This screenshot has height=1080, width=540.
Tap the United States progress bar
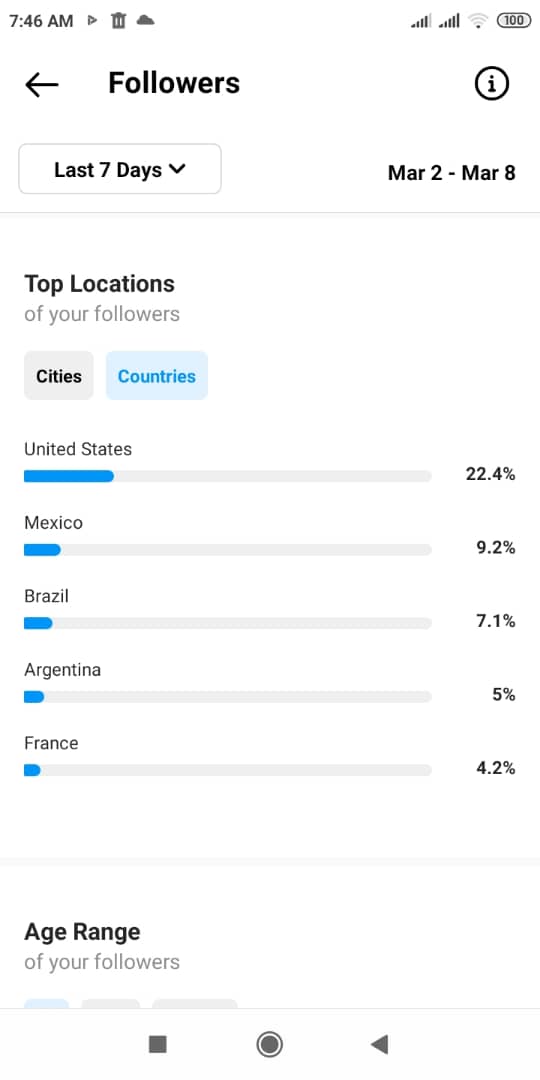coord(227,476)
